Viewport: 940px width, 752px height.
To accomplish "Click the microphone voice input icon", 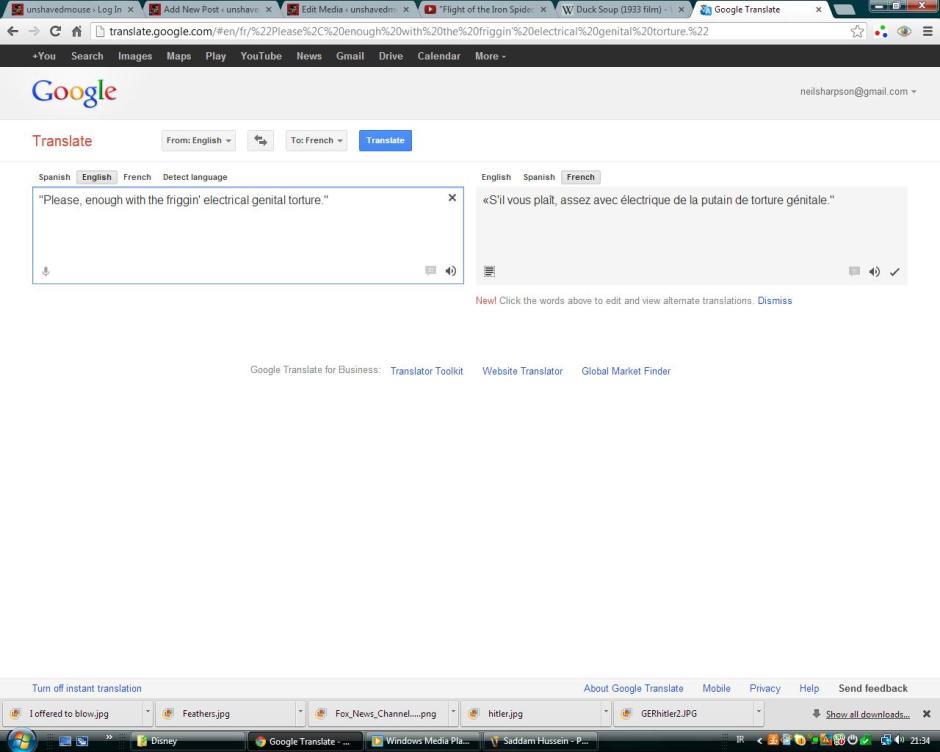I will [x=45, y=271].
